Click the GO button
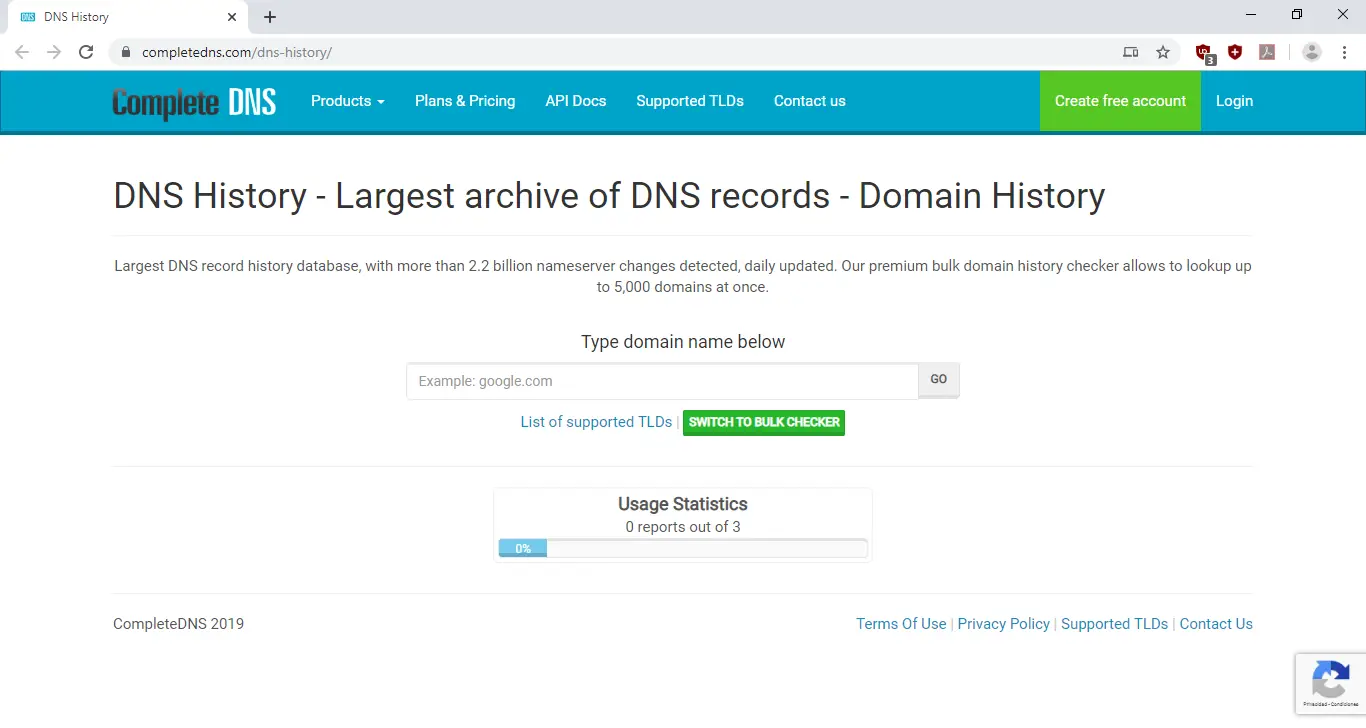 pyautogui.click(x=938, y=380)
